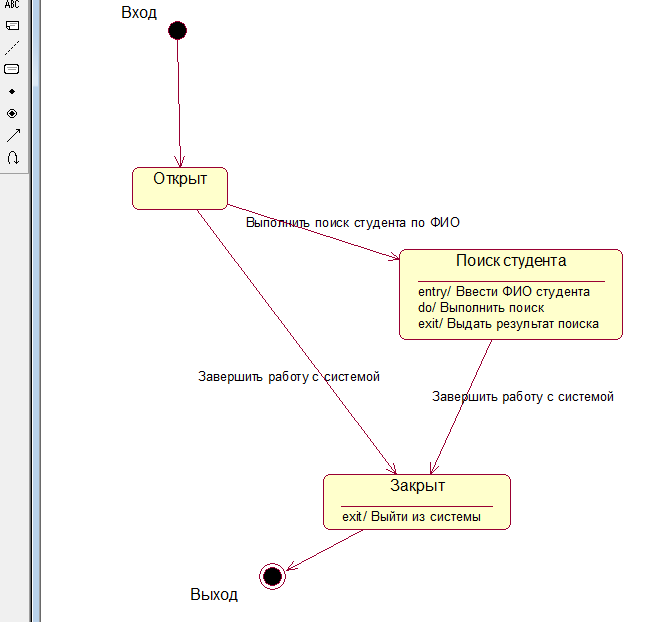Click exit/ Выдать результат поиска action
The height and width of the screenshot is (622, 660).
(x=508, y=324)
